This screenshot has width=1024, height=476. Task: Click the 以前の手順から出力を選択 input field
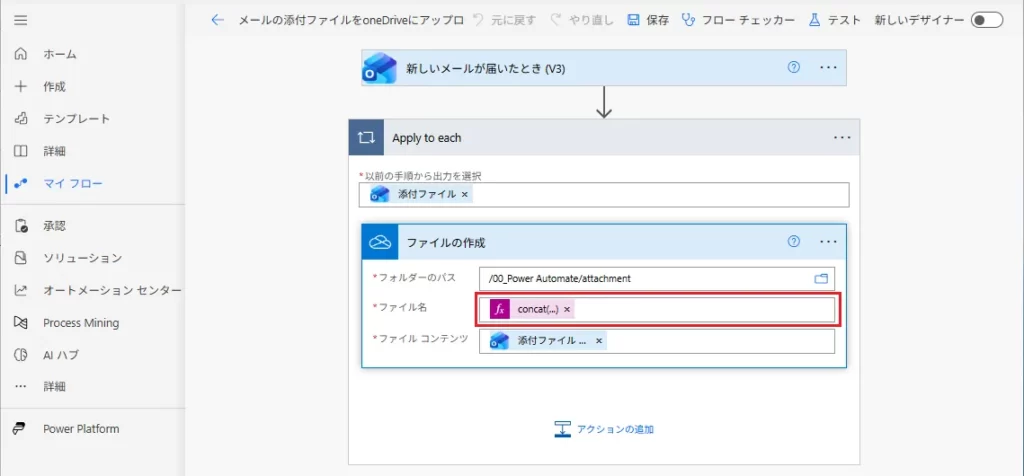click(x=604, y=195)
